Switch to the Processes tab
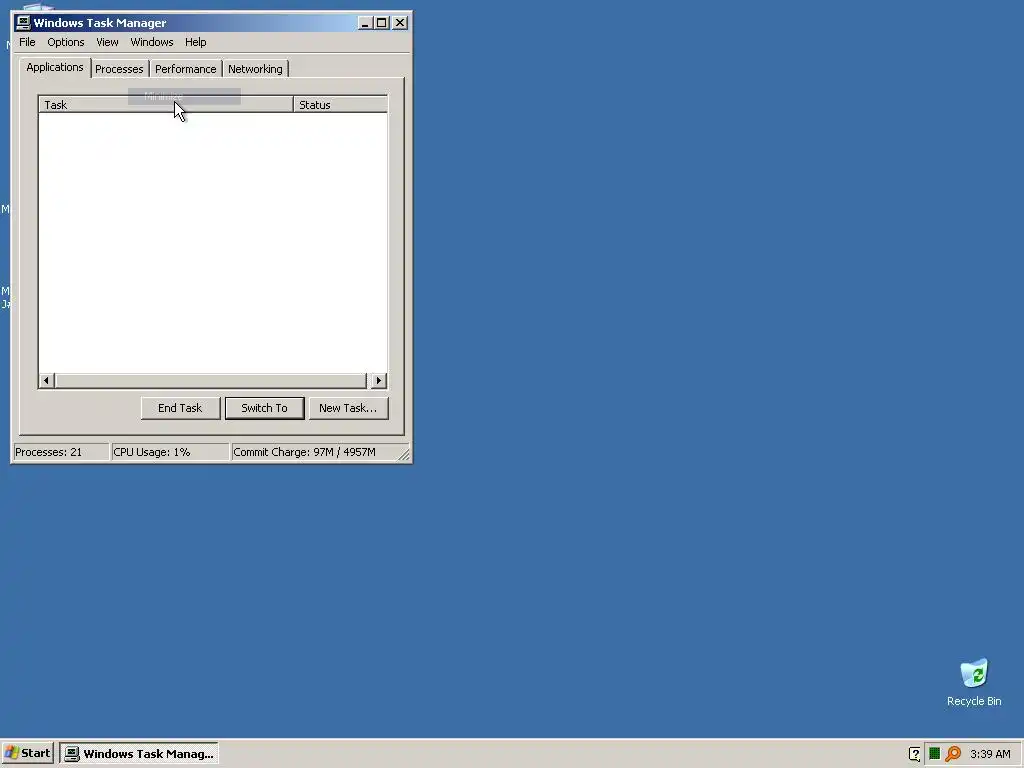The image size is (1024, 768). (119, 69)
